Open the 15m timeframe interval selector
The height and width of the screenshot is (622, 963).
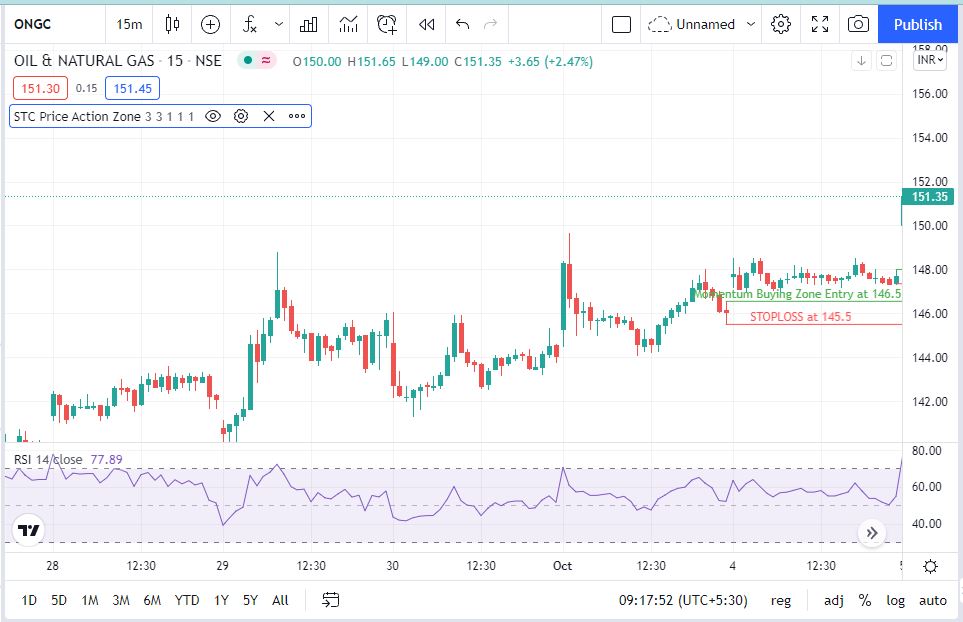(x=128, y=24)
